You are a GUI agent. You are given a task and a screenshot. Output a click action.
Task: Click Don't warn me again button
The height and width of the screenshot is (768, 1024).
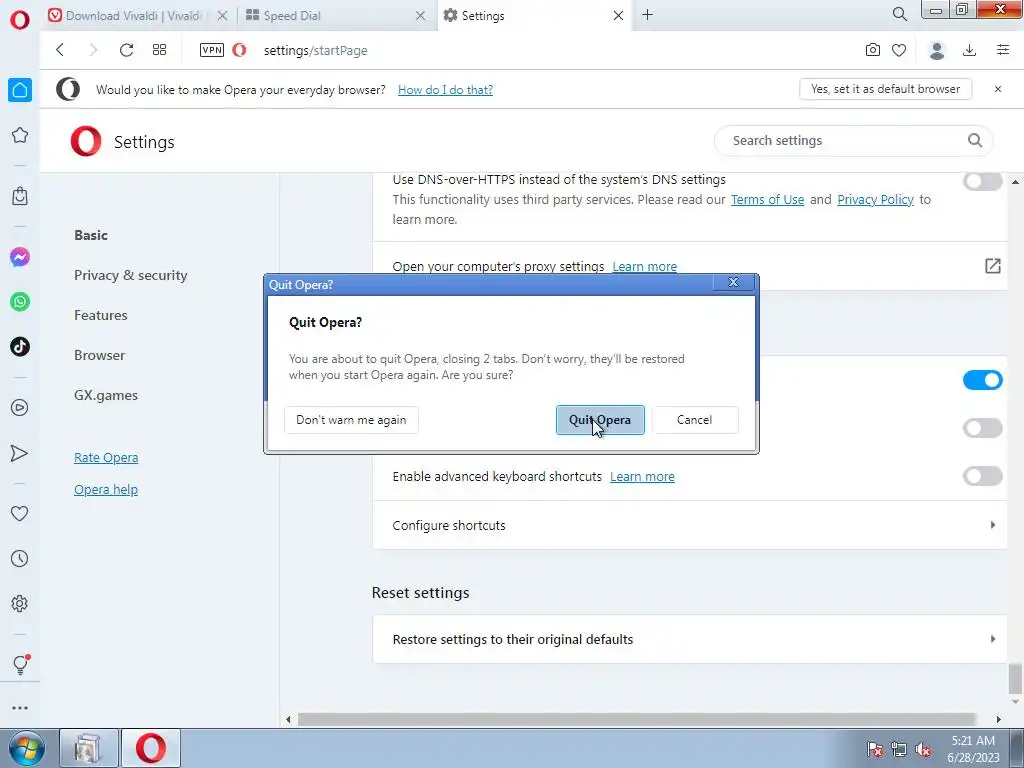tap(351, 420)
